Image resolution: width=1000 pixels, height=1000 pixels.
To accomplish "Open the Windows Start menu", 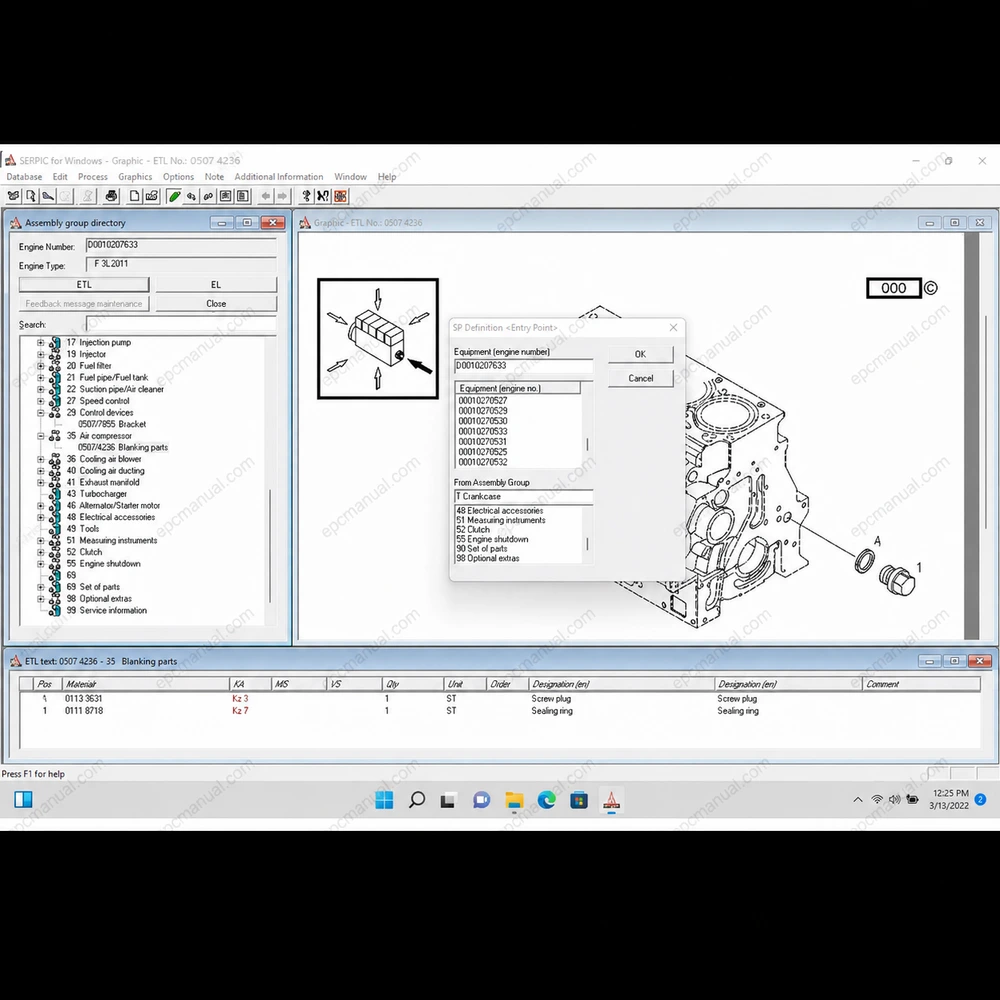I will [384, 799].
